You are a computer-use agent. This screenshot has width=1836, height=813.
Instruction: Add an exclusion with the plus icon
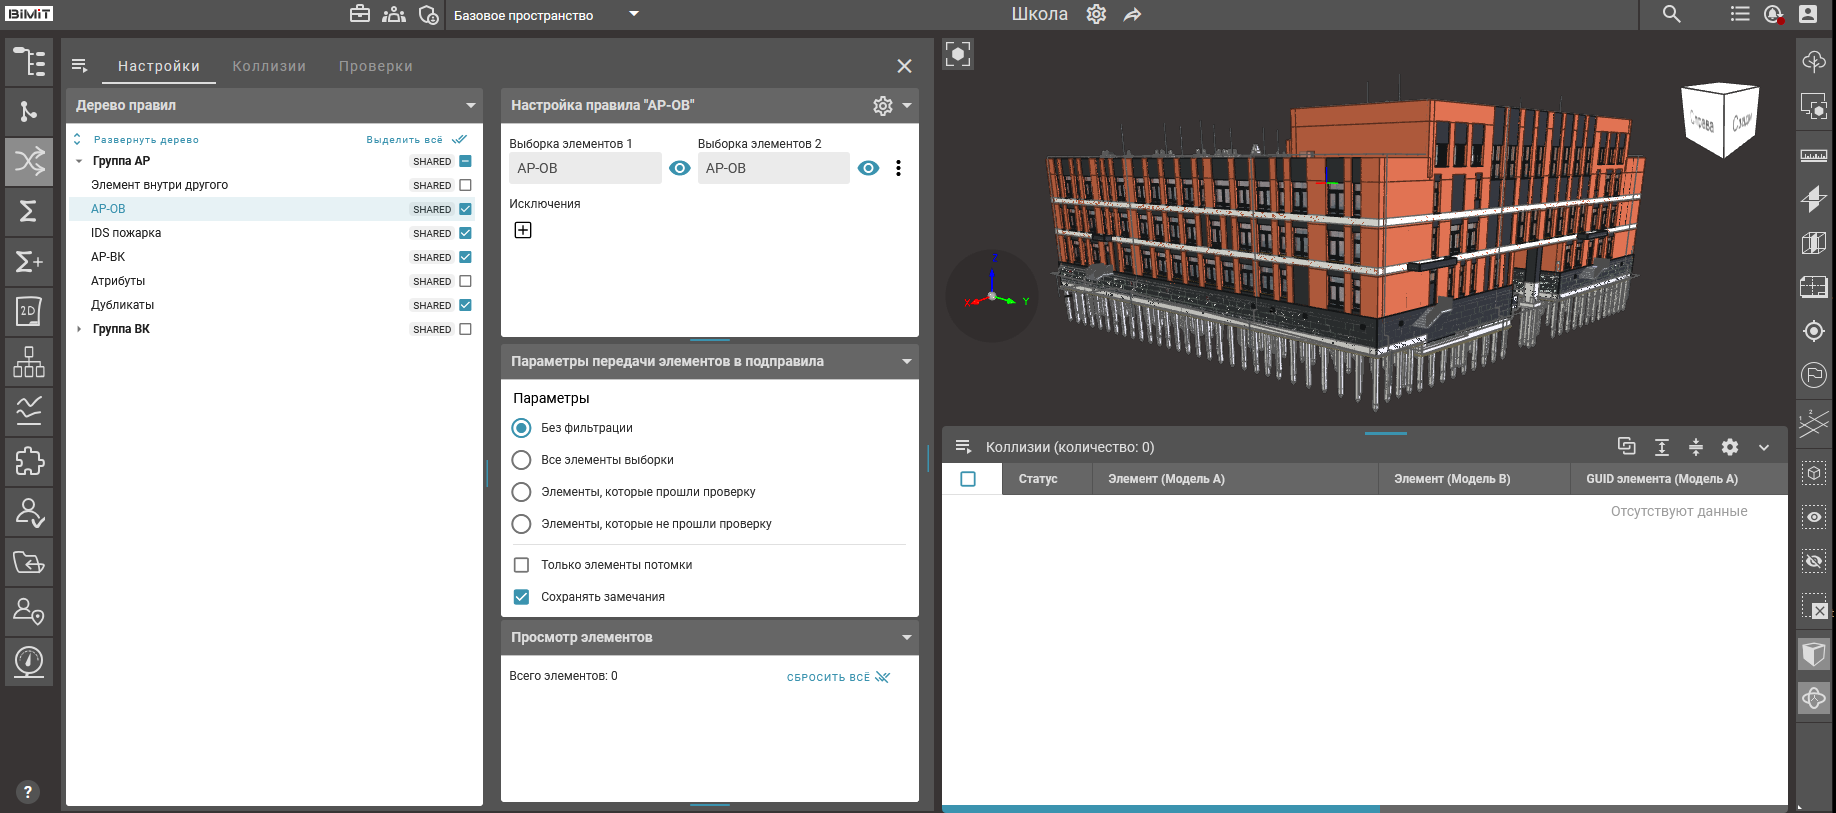[523, 230]
